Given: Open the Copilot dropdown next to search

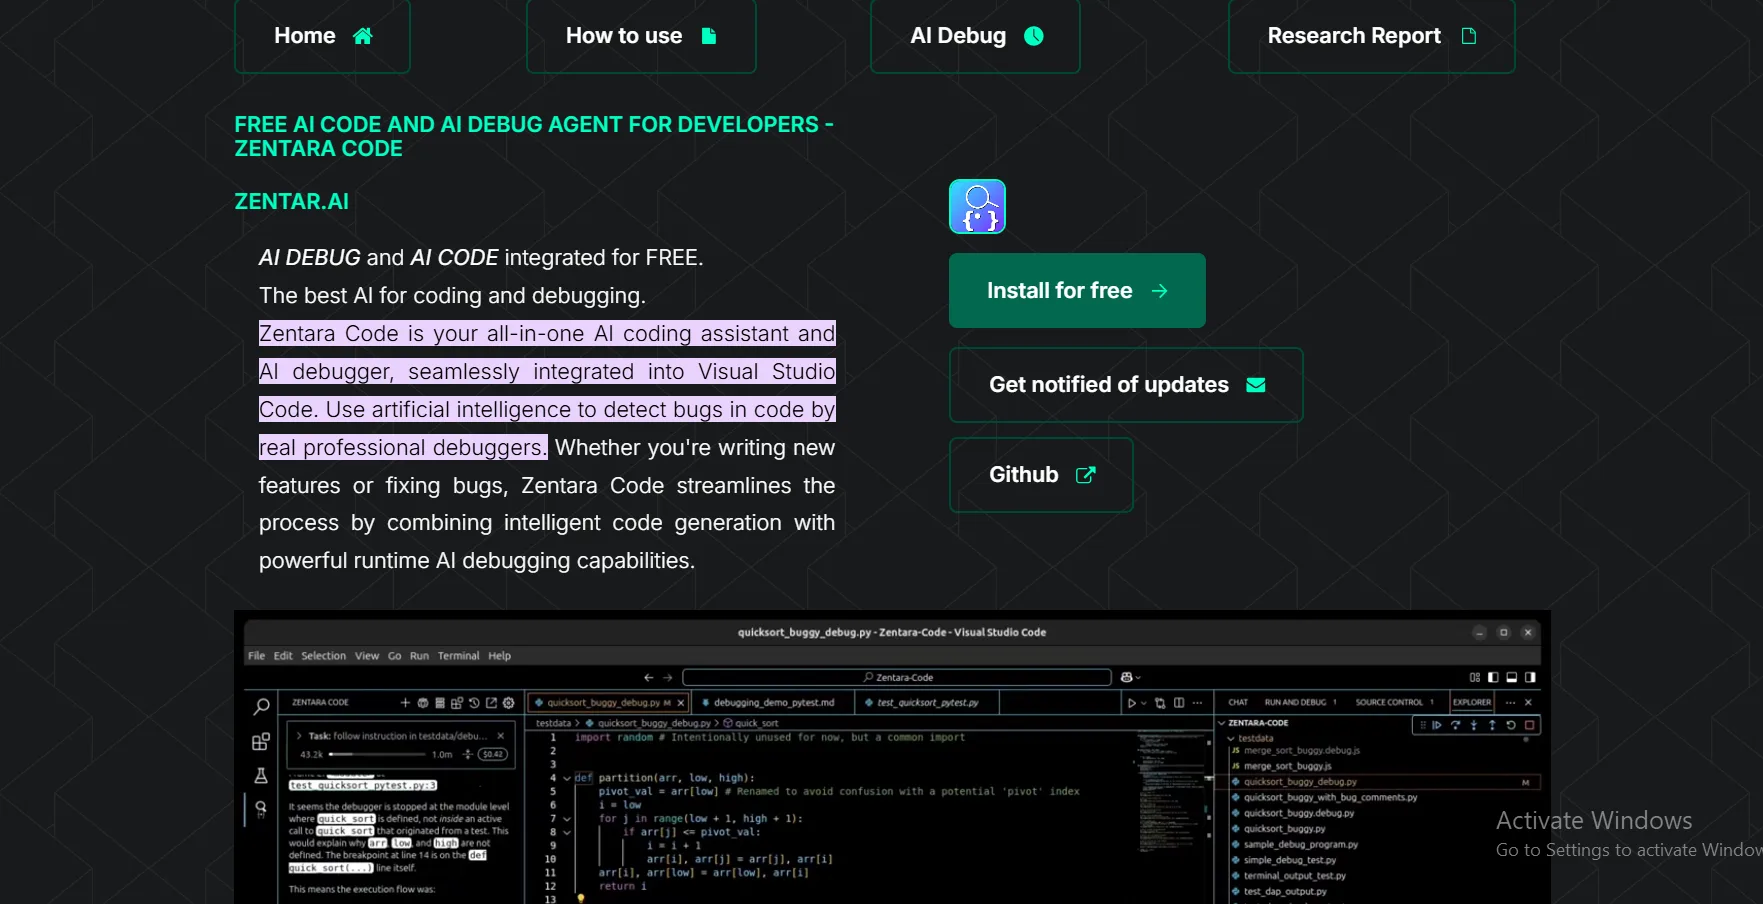Looking at the screenshot, I should (x=1131, y=677).
